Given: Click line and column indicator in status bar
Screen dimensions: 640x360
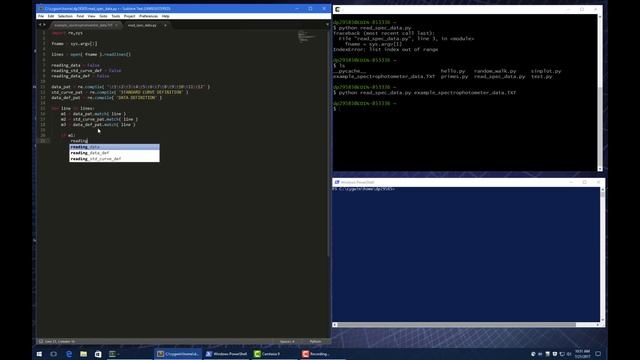Looking at the screenshot, I should (x=60, y=341).
